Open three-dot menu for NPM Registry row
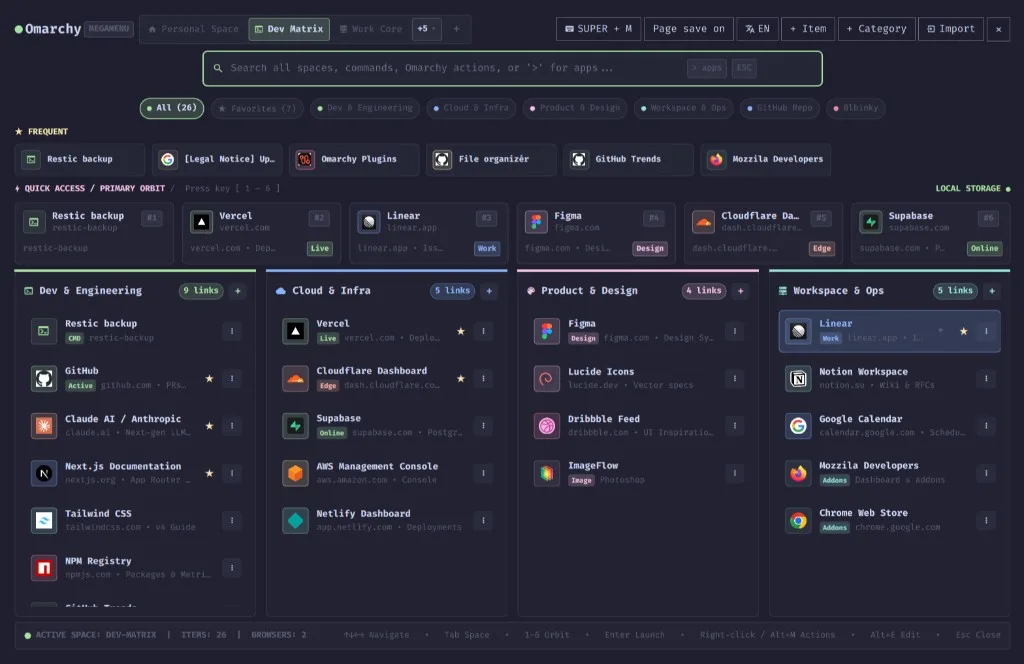The image size is (1024, 664). coord(232,568)
